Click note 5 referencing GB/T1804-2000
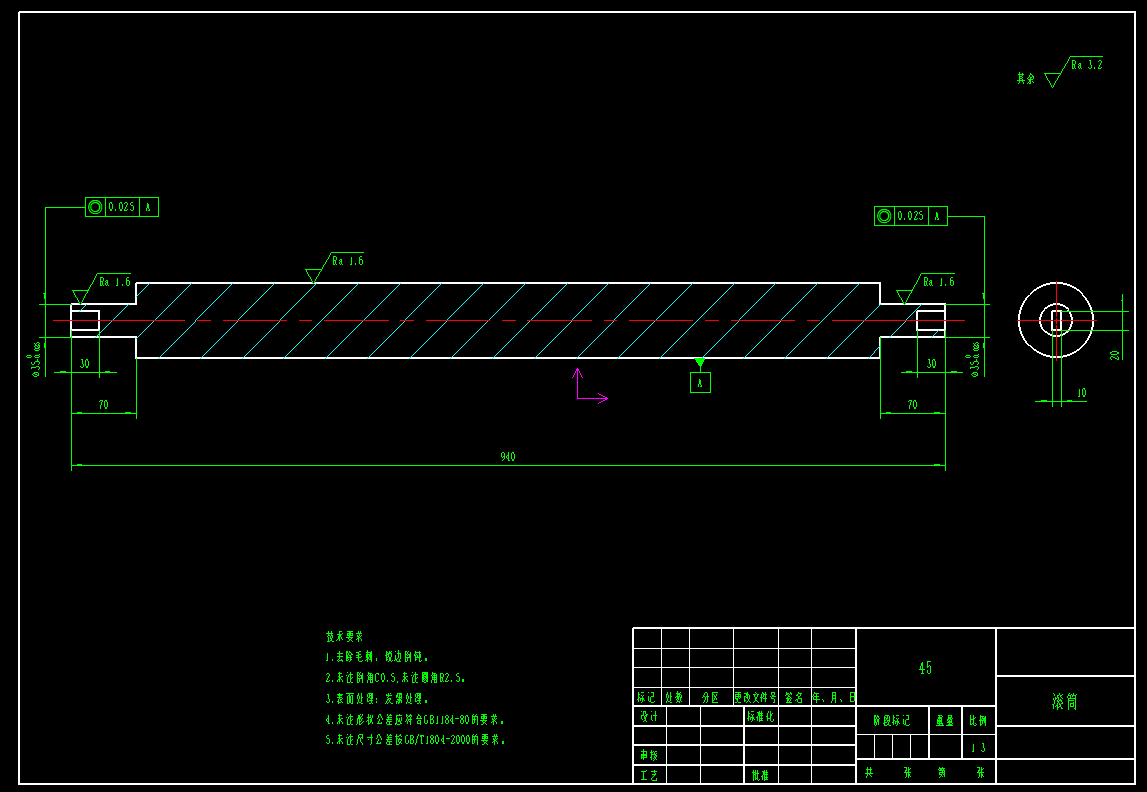The width and height of the screenshot is (1147, 792). point(415,739)
